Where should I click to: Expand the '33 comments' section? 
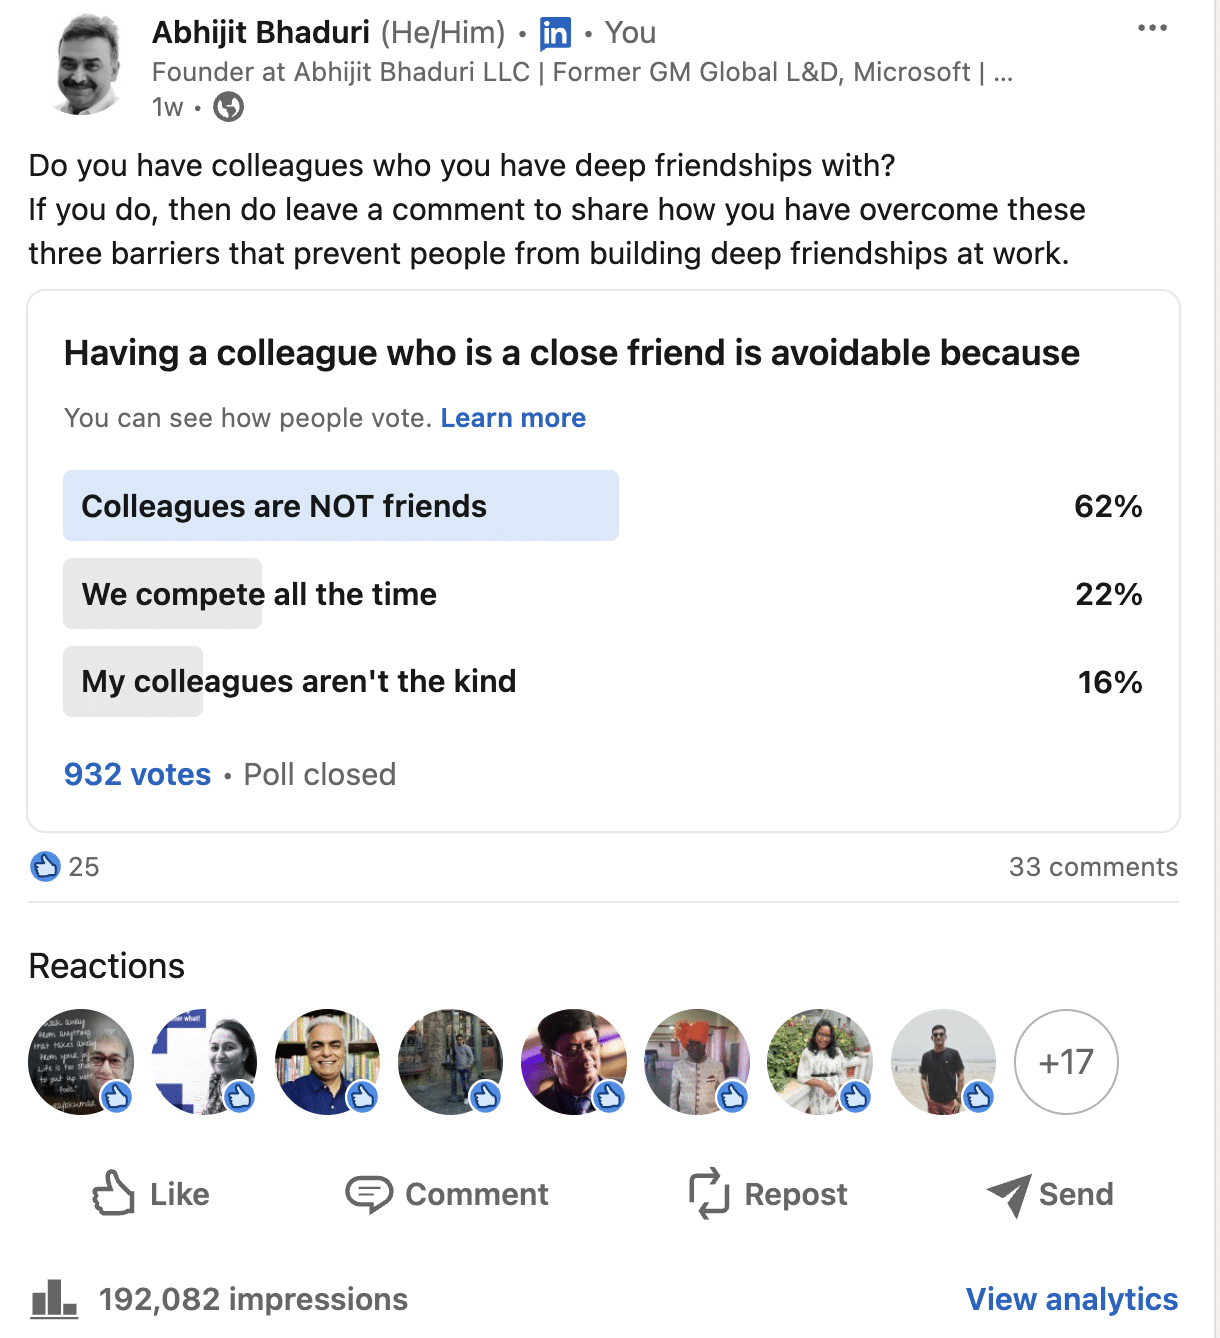[x=1092, y=867]
